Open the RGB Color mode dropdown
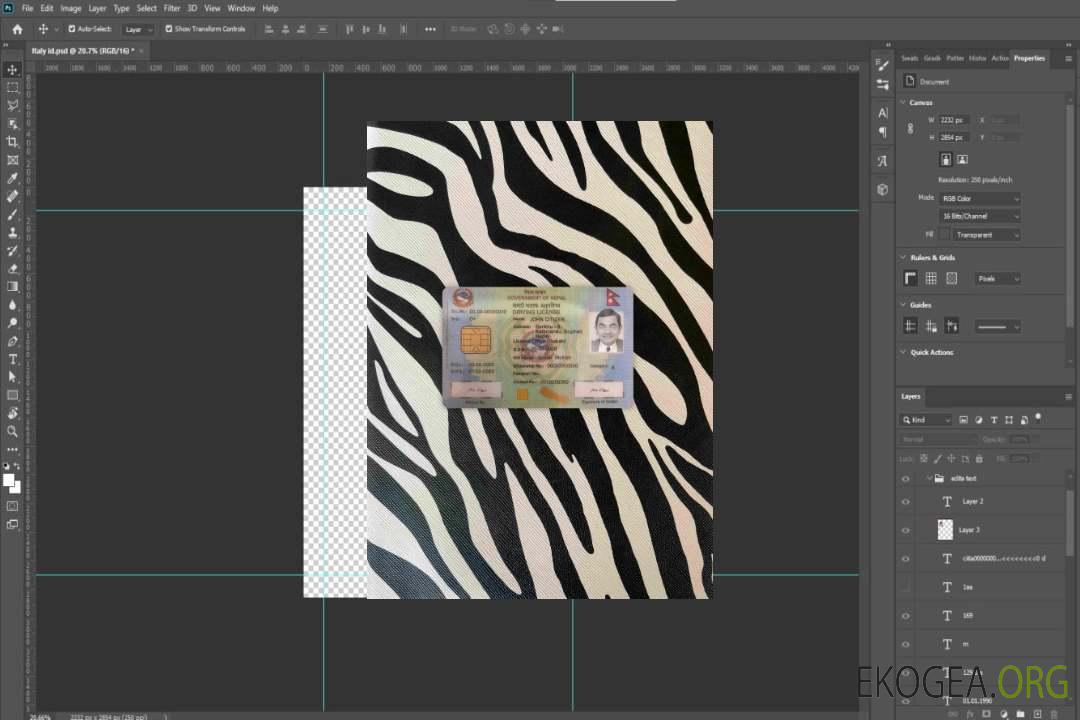 point(981,198)
